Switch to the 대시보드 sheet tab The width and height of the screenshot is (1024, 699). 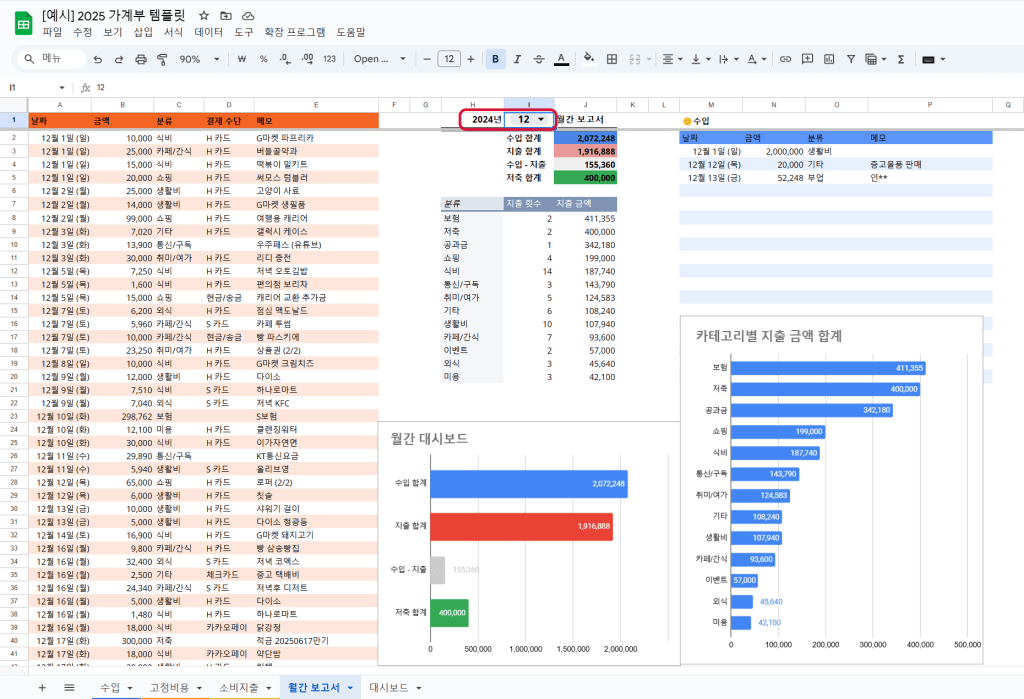388,687
